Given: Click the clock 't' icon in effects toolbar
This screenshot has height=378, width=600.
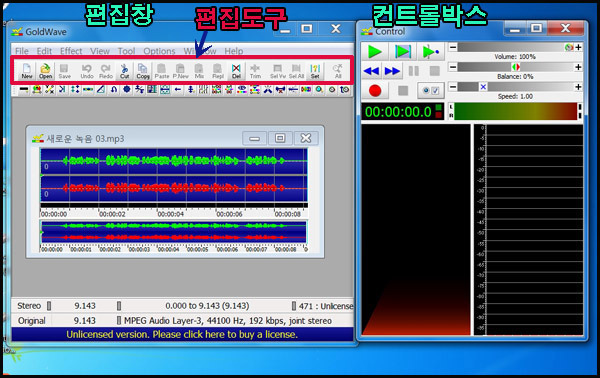Looking at the screenshot, I should (x=344, y=90).
